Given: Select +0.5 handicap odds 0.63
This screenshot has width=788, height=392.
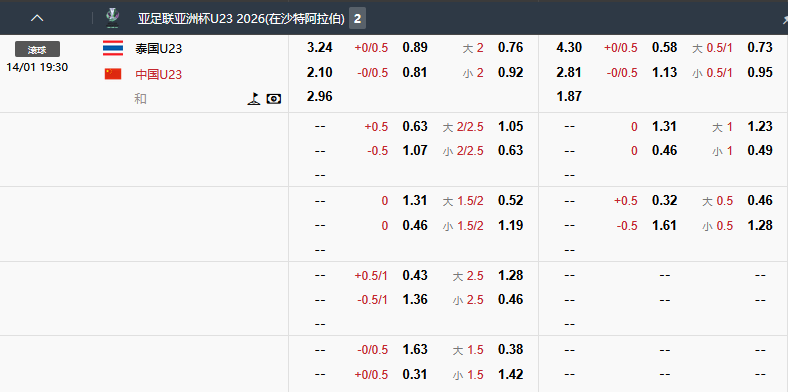Looking at the screenshot, I should (415, 126).
